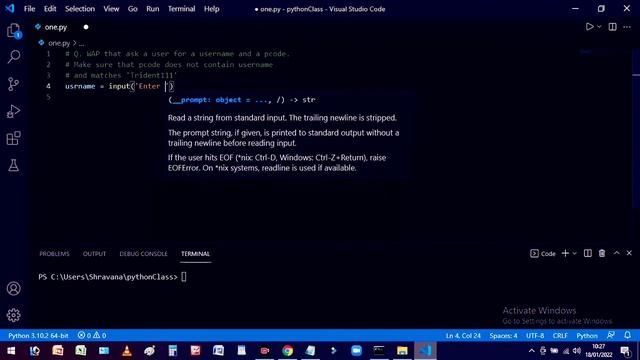
Task: Click Ln 4, Col 24 status
Action: click(x=463, y=336)
